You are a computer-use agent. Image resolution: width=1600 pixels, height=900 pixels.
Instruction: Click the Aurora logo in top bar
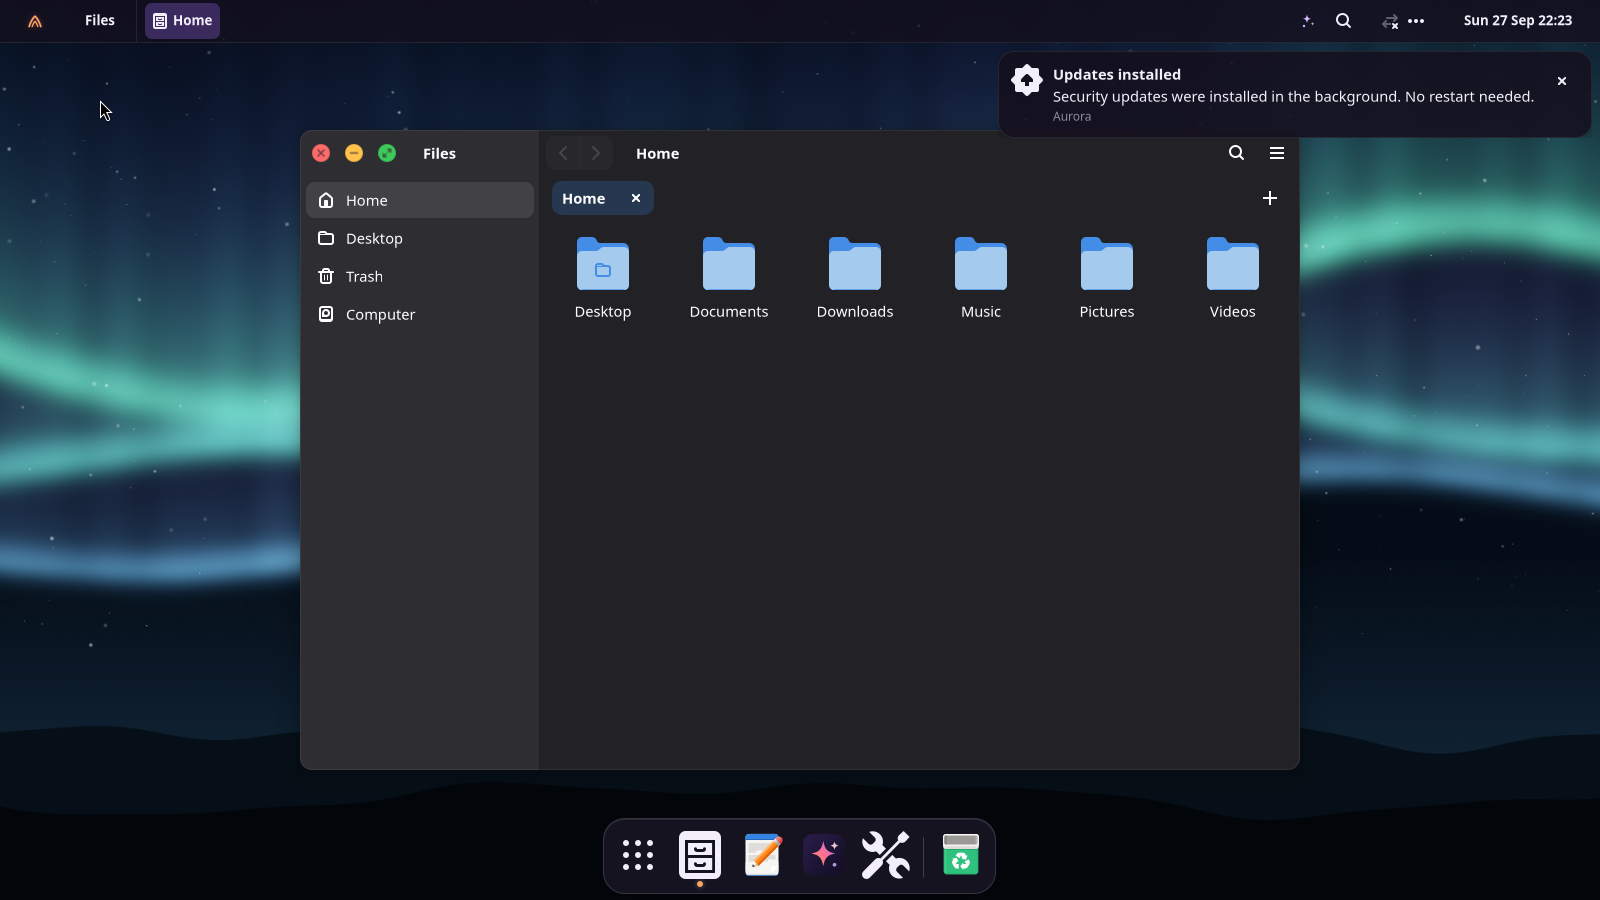[x=35, y=21]
